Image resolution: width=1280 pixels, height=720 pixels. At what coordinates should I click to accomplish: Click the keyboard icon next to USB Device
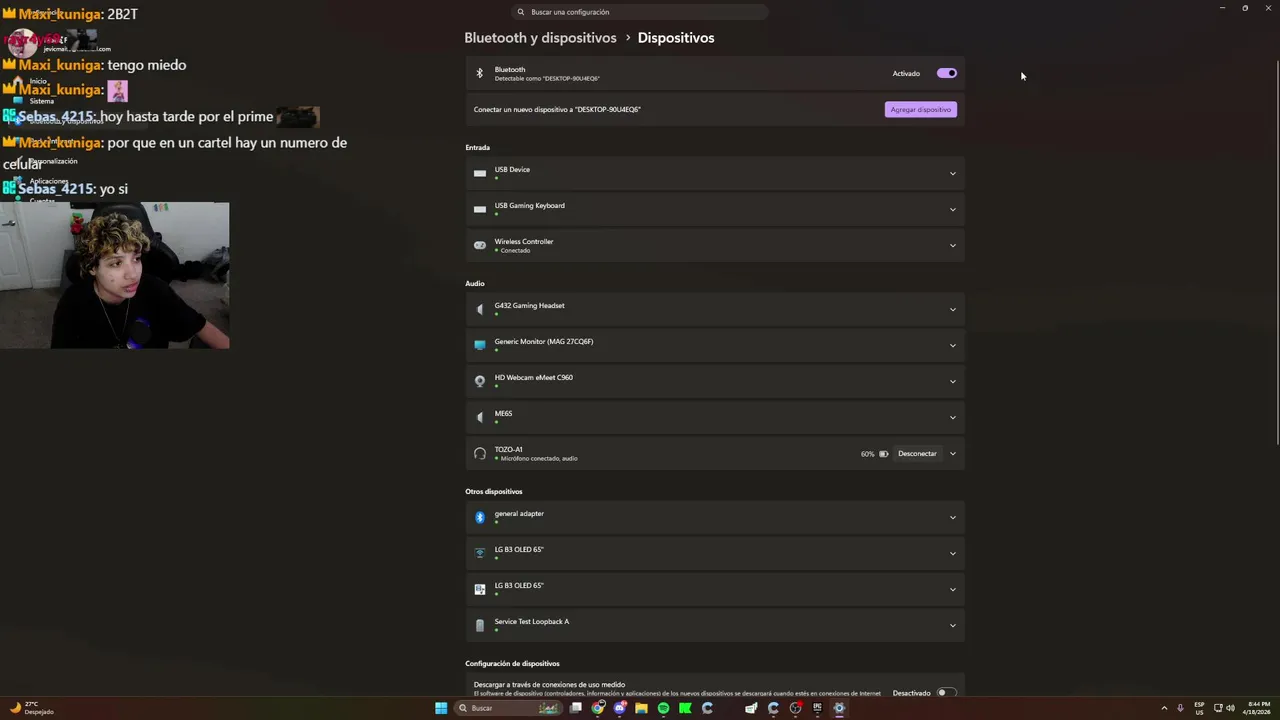(x=480, y=173)
